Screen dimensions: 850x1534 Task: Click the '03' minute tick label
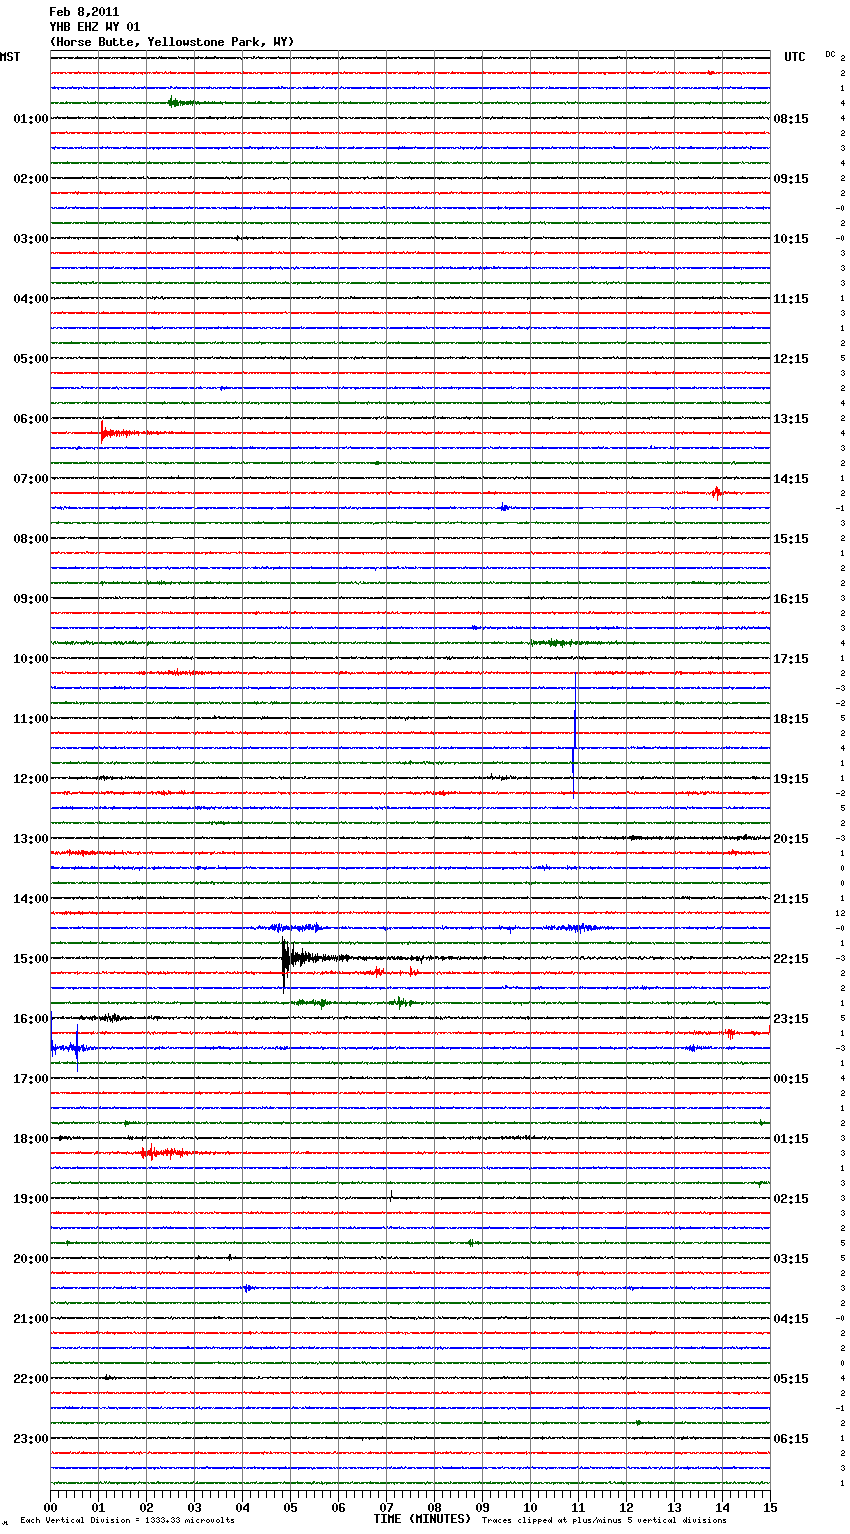[195, 1507]
